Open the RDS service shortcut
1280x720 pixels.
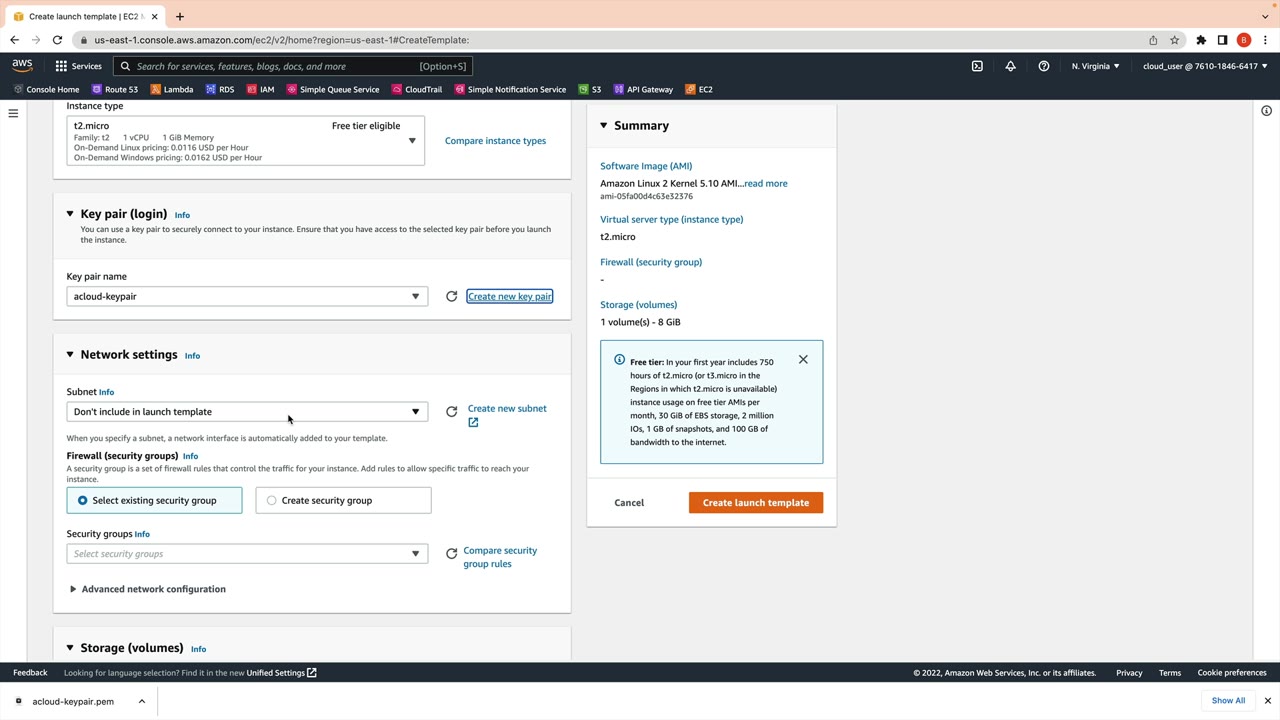[220, 89]
